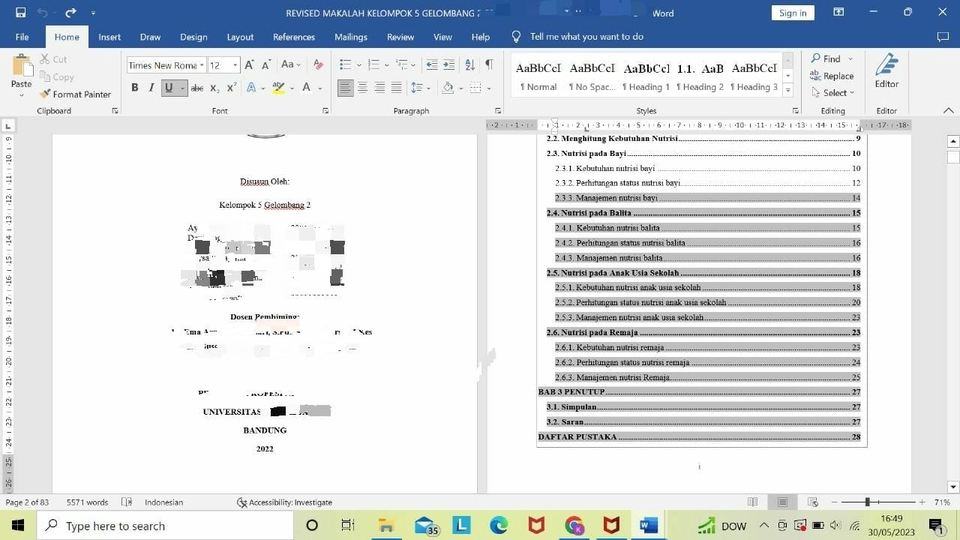This screenshot has height=540, width=960.
Task: Open File Explorer from the taskbar
Action: 386,525
